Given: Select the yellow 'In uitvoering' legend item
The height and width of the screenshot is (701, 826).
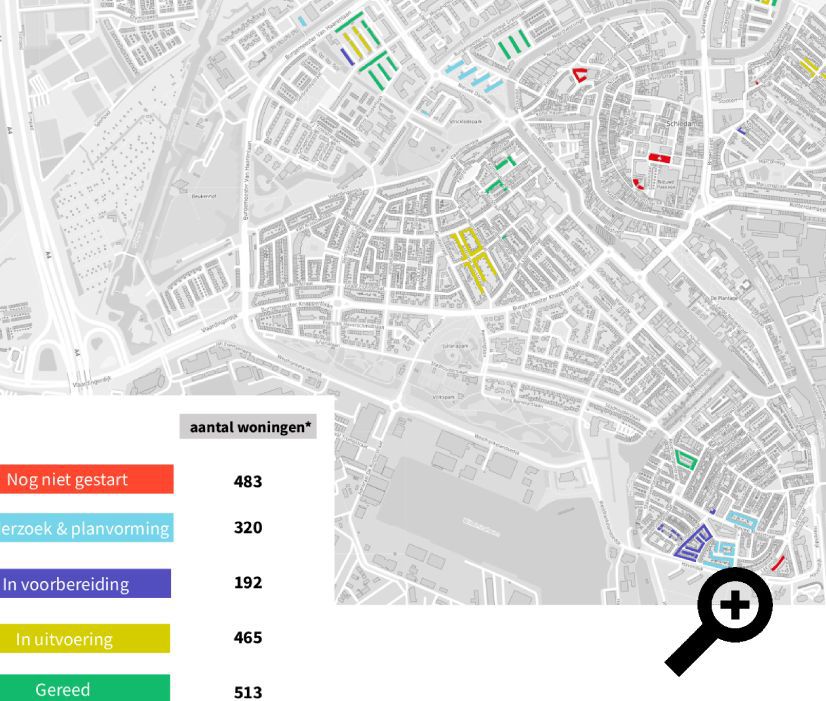Looking at the screenshot, I should pos(85,639).
